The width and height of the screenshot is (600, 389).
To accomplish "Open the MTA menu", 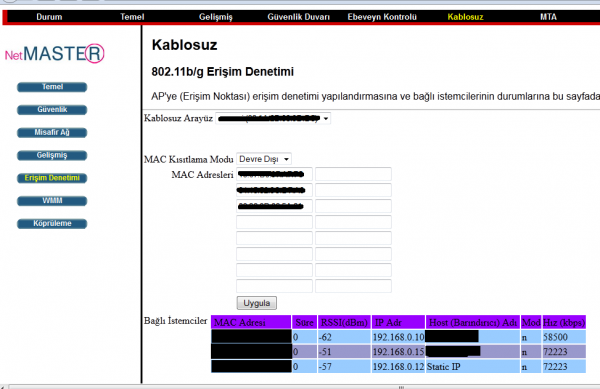I will pyautogui.click(x=548, y=17).
